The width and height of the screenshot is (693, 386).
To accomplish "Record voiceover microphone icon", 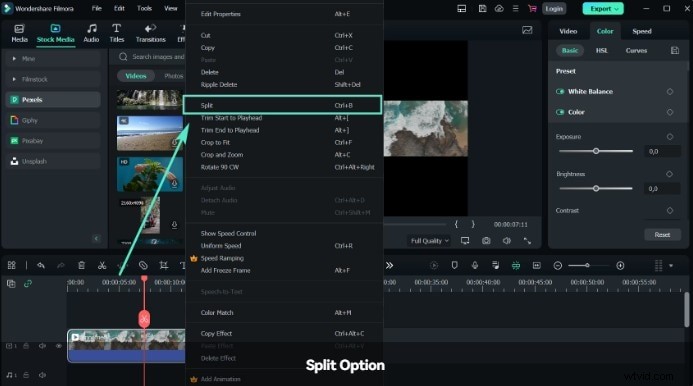I will 475,265.
